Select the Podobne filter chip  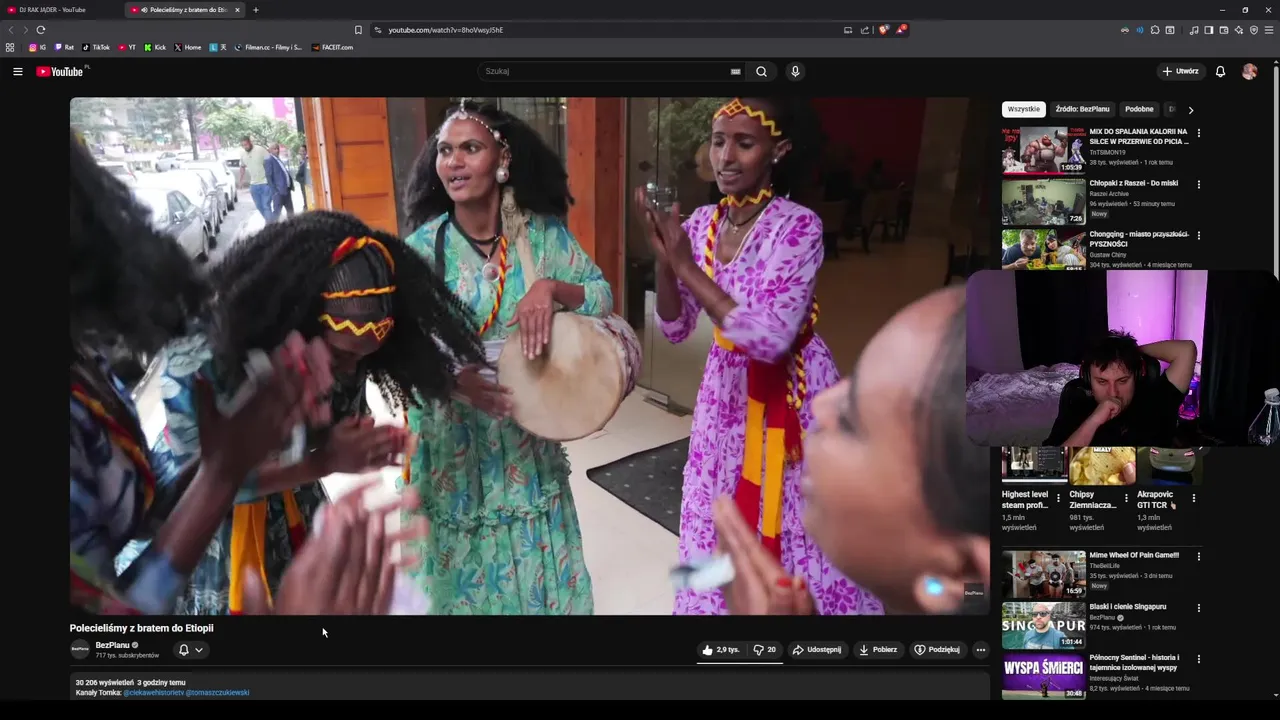pyautogui.click(x=1139, y=109)
